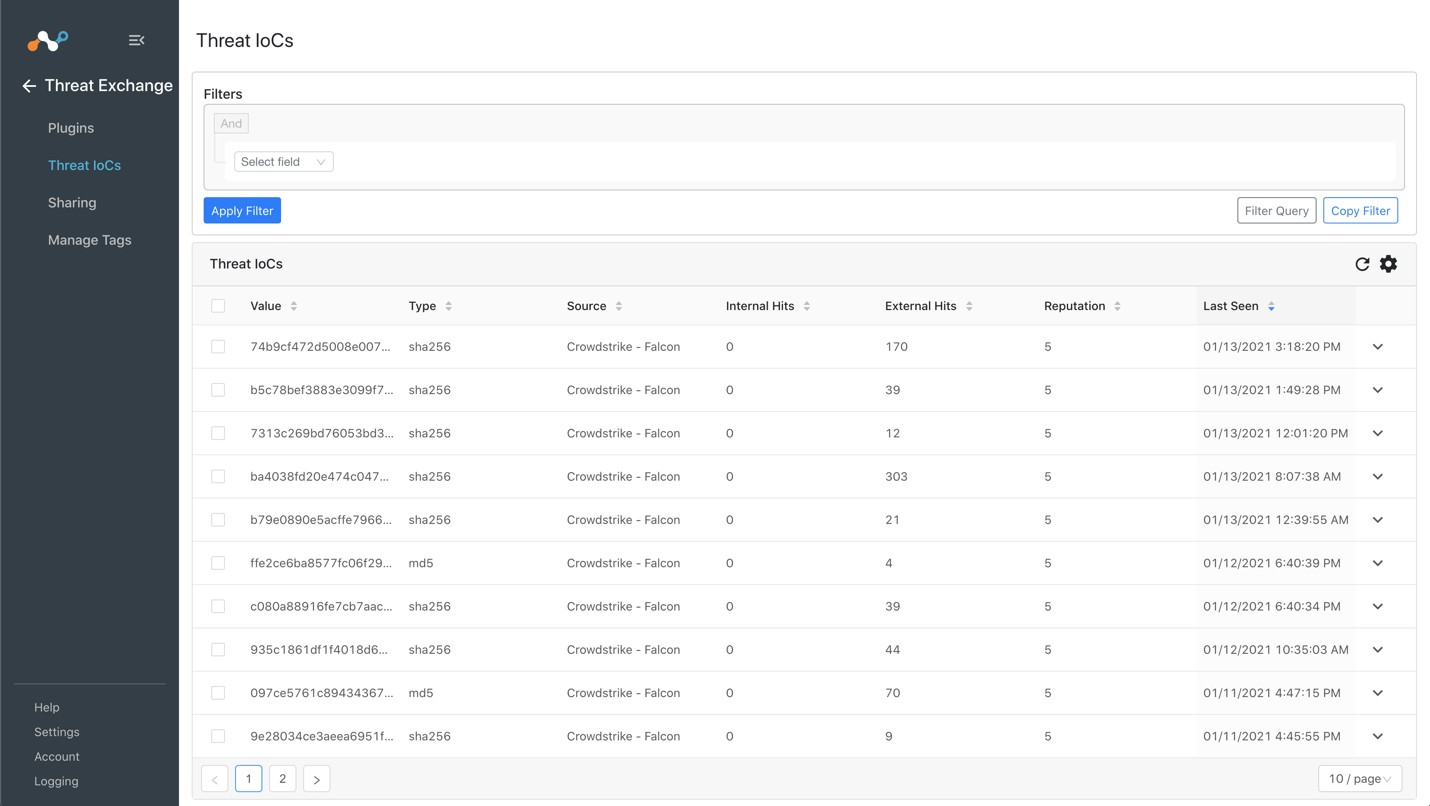Expand row ba4038fd20e474c047 details

coord(1378,477)
